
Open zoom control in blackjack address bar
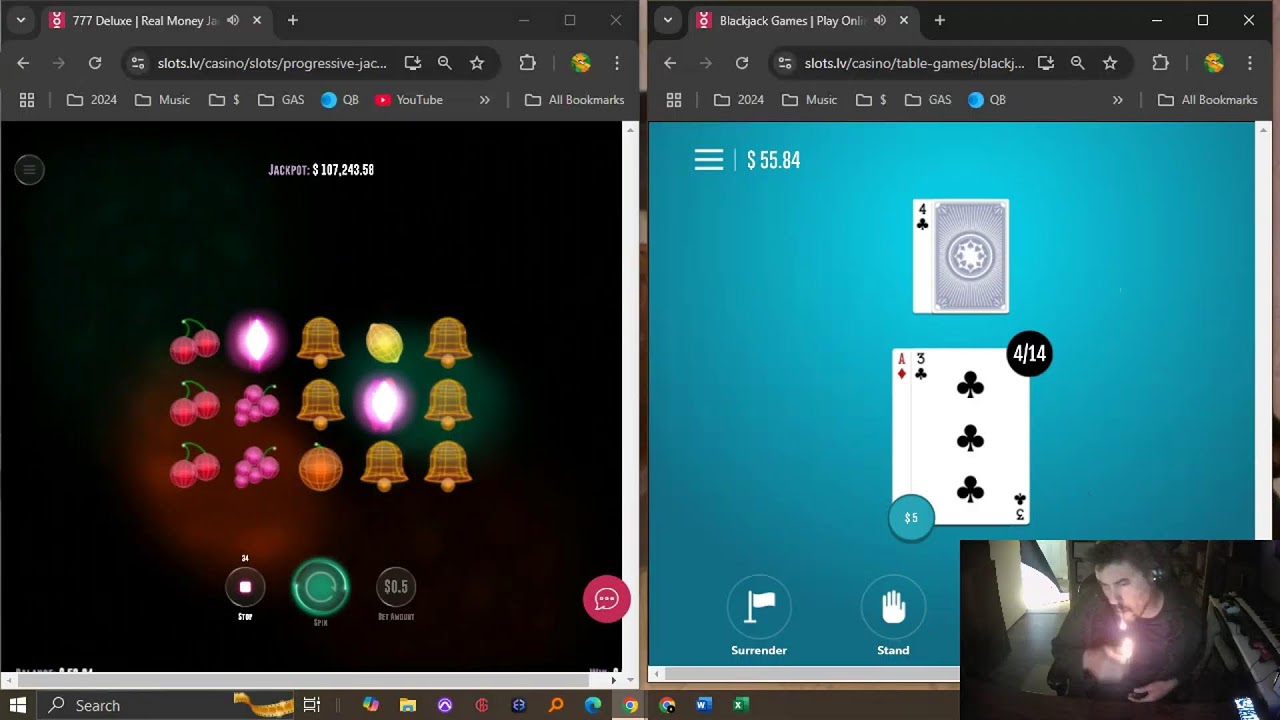click(1078, 63)
